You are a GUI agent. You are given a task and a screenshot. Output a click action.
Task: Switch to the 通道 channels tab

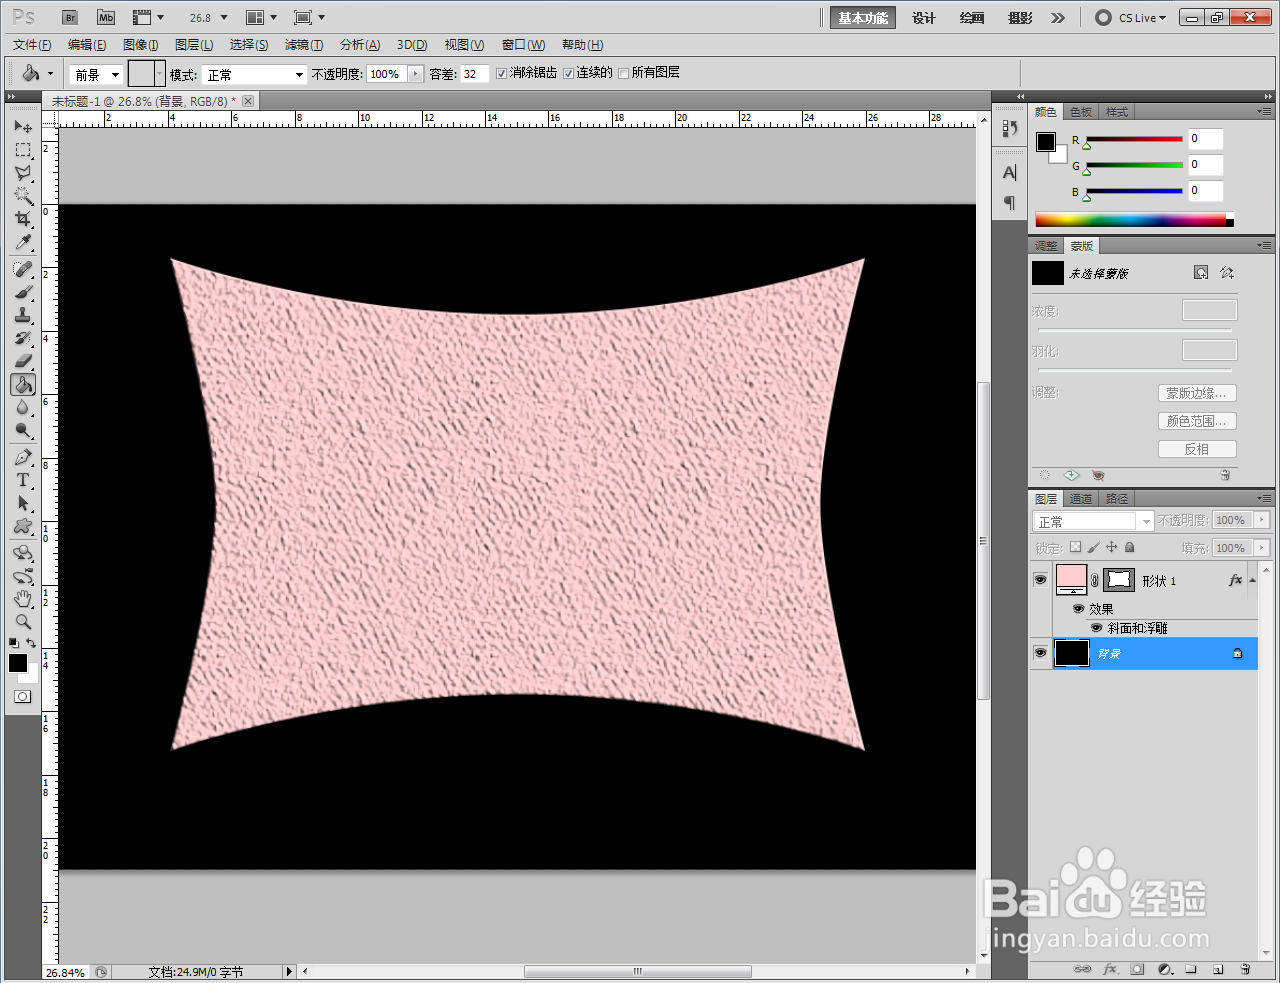(x=1081, y=499)
